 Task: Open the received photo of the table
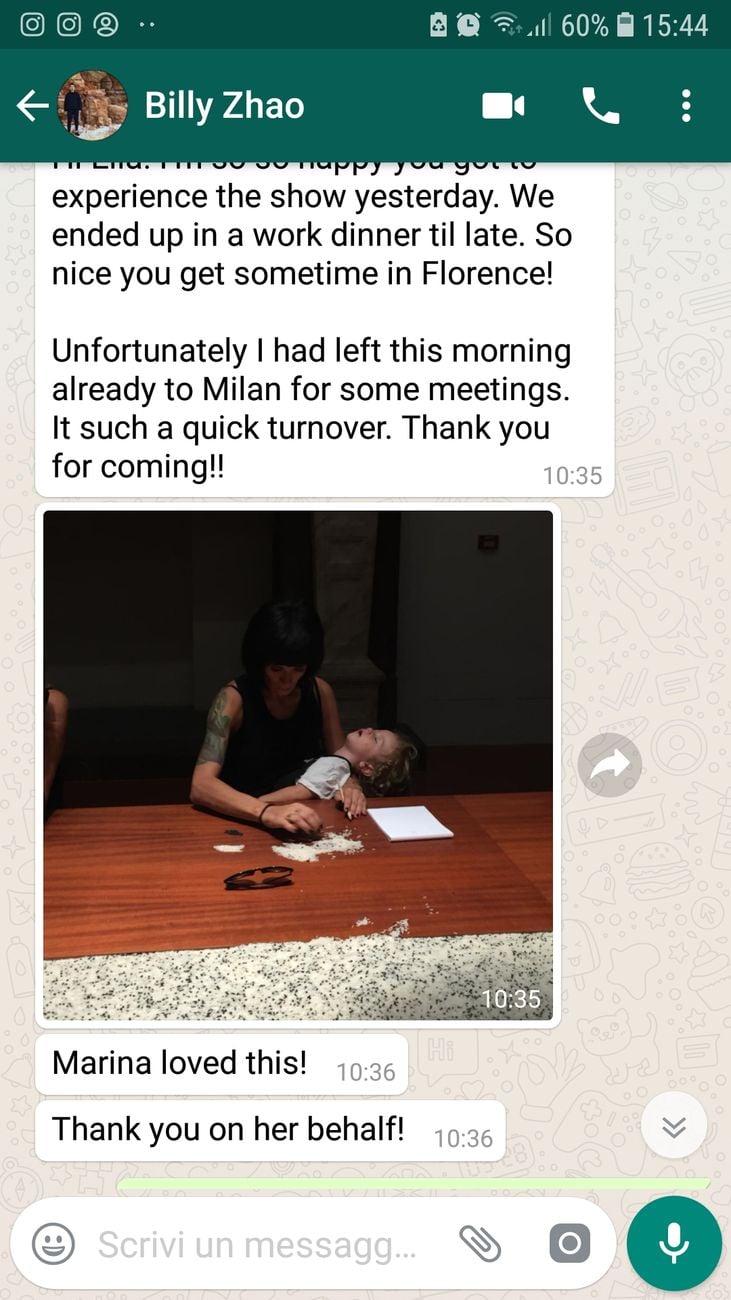pos(298,765)
